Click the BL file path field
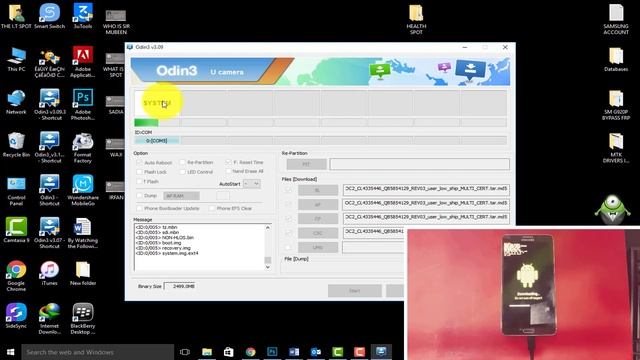 (426, 189)
